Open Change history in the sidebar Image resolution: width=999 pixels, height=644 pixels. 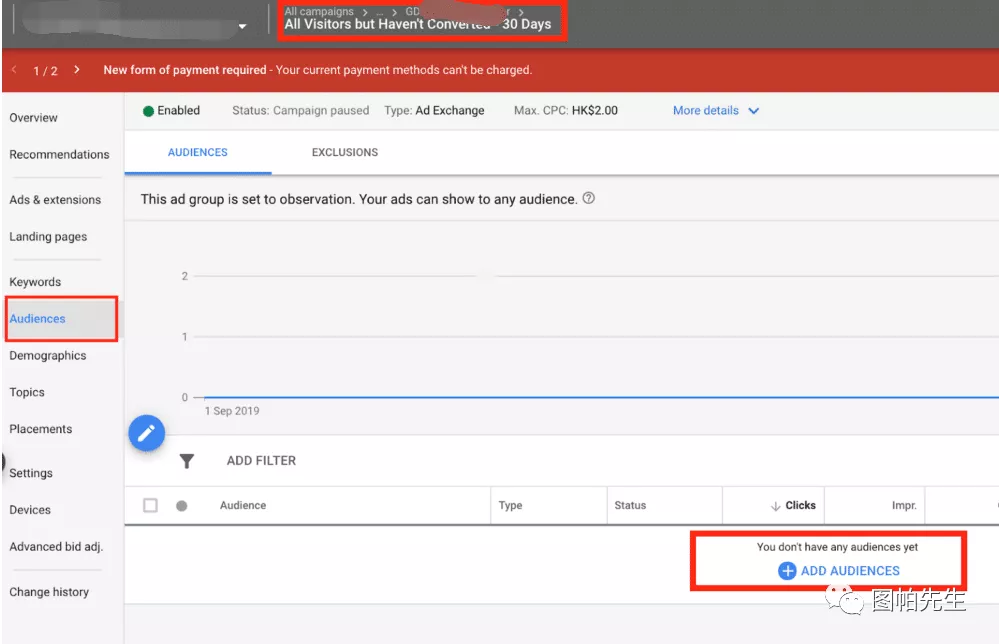coord(49,592)
